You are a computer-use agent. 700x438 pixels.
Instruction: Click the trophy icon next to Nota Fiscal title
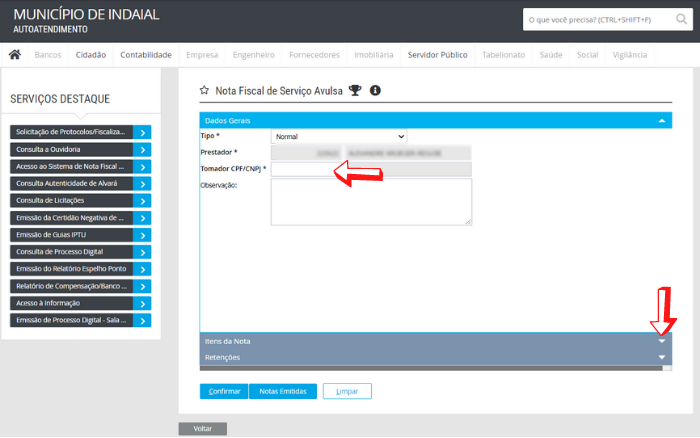(354, 91)
